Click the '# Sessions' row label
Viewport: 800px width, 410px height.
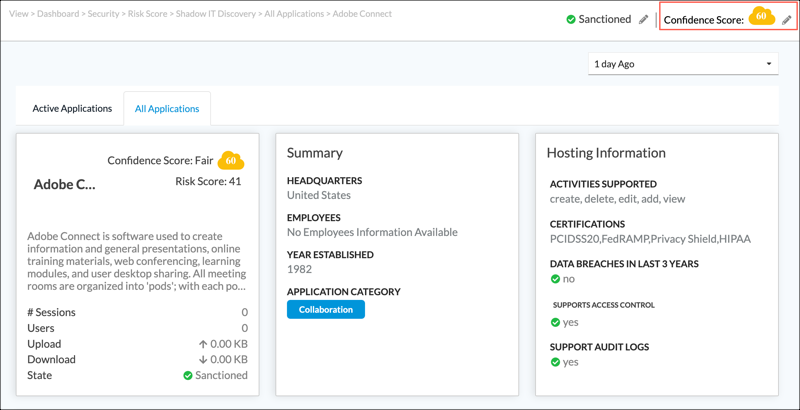coord(52,313)
